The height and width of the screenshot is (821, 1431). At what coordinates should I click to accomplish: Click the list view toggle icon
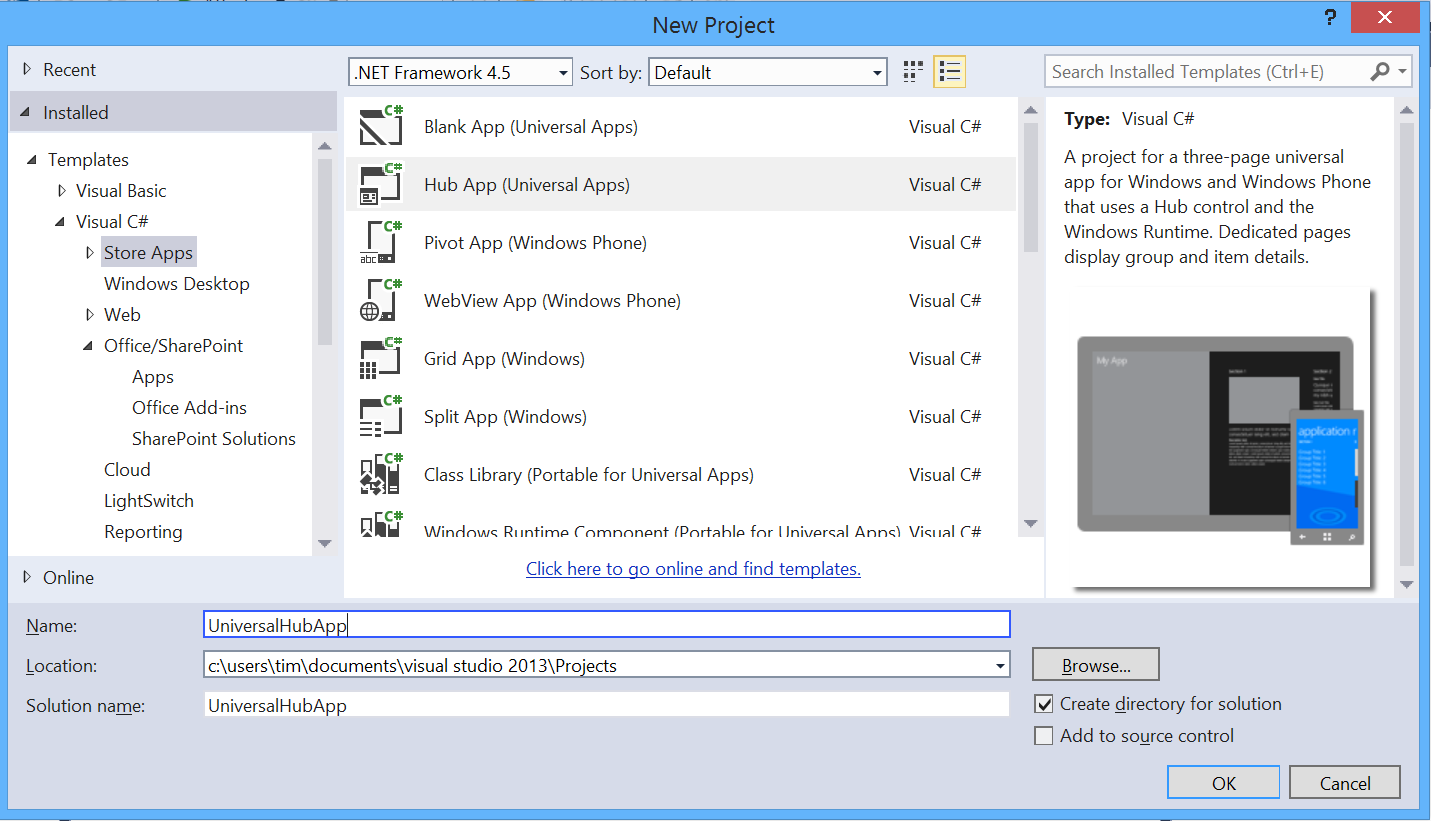point(948,71)
